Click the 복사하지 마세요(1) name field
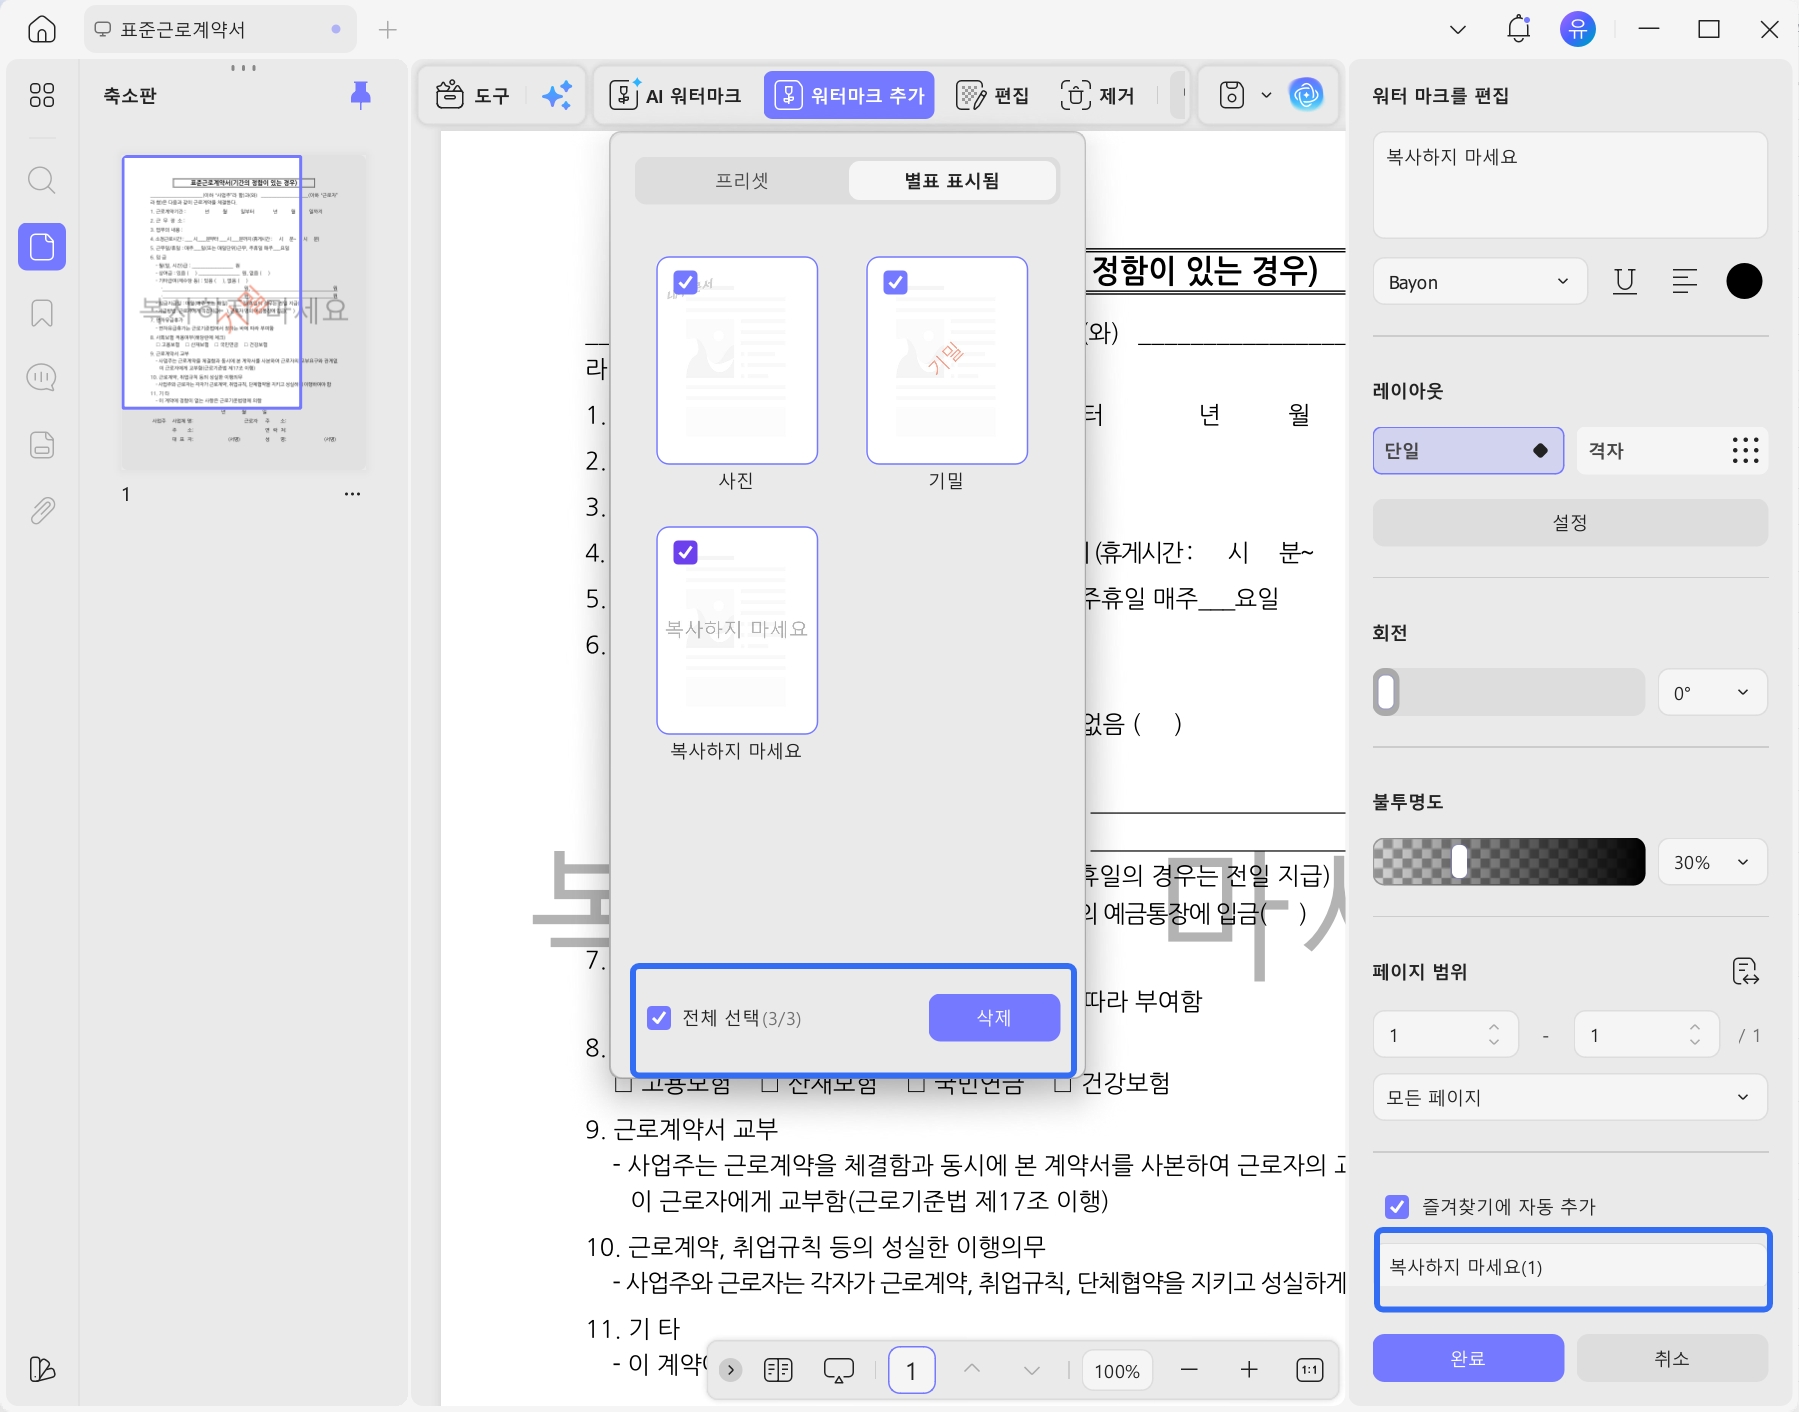 click(1572, 1267)
